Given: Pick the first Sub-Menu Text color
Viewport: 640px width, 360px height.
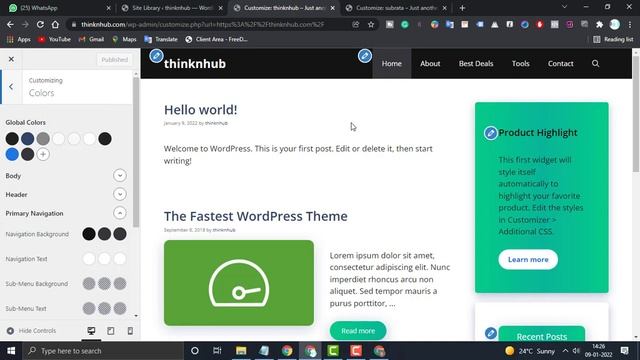Looking at the screenshot, I should (x=89, y=309).
